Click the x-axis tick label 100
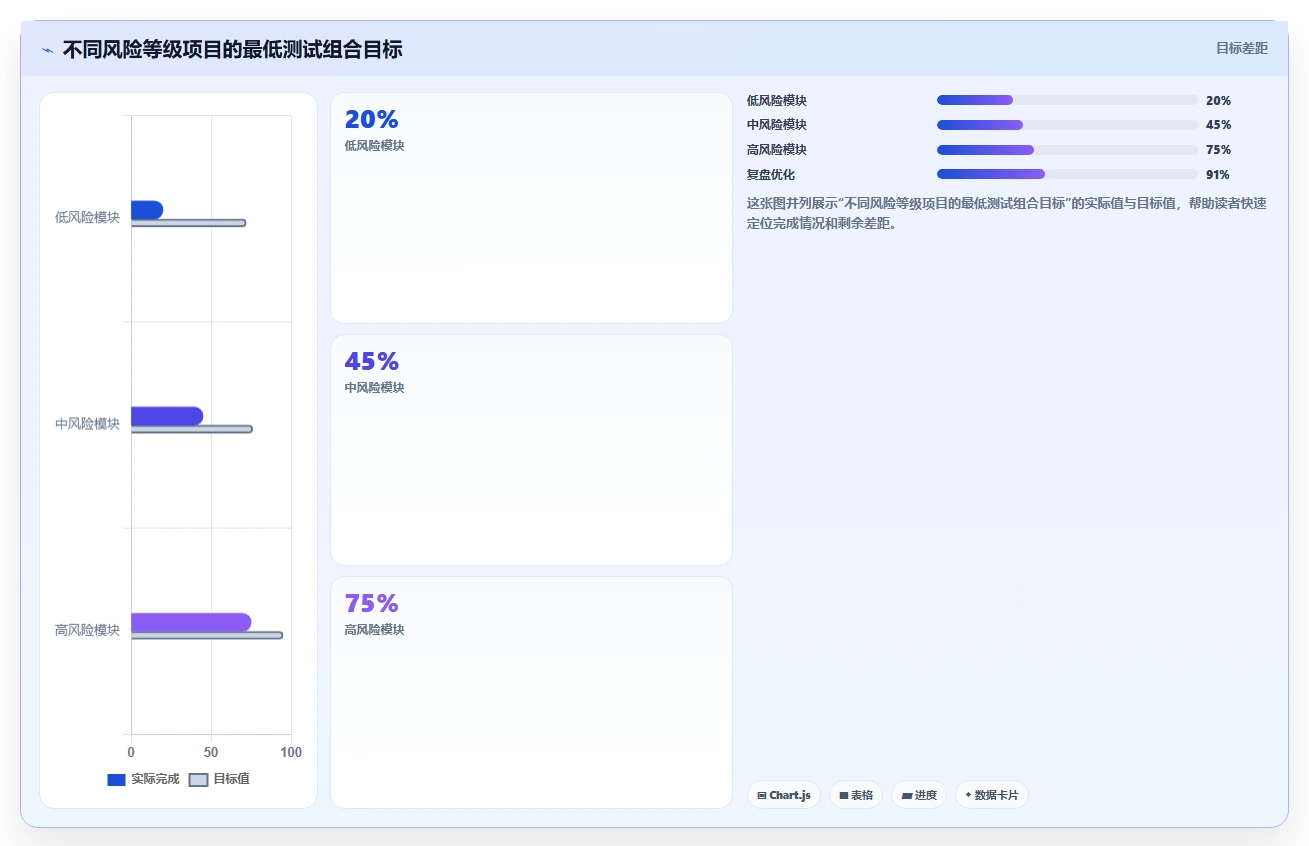 tap(291, 752)
